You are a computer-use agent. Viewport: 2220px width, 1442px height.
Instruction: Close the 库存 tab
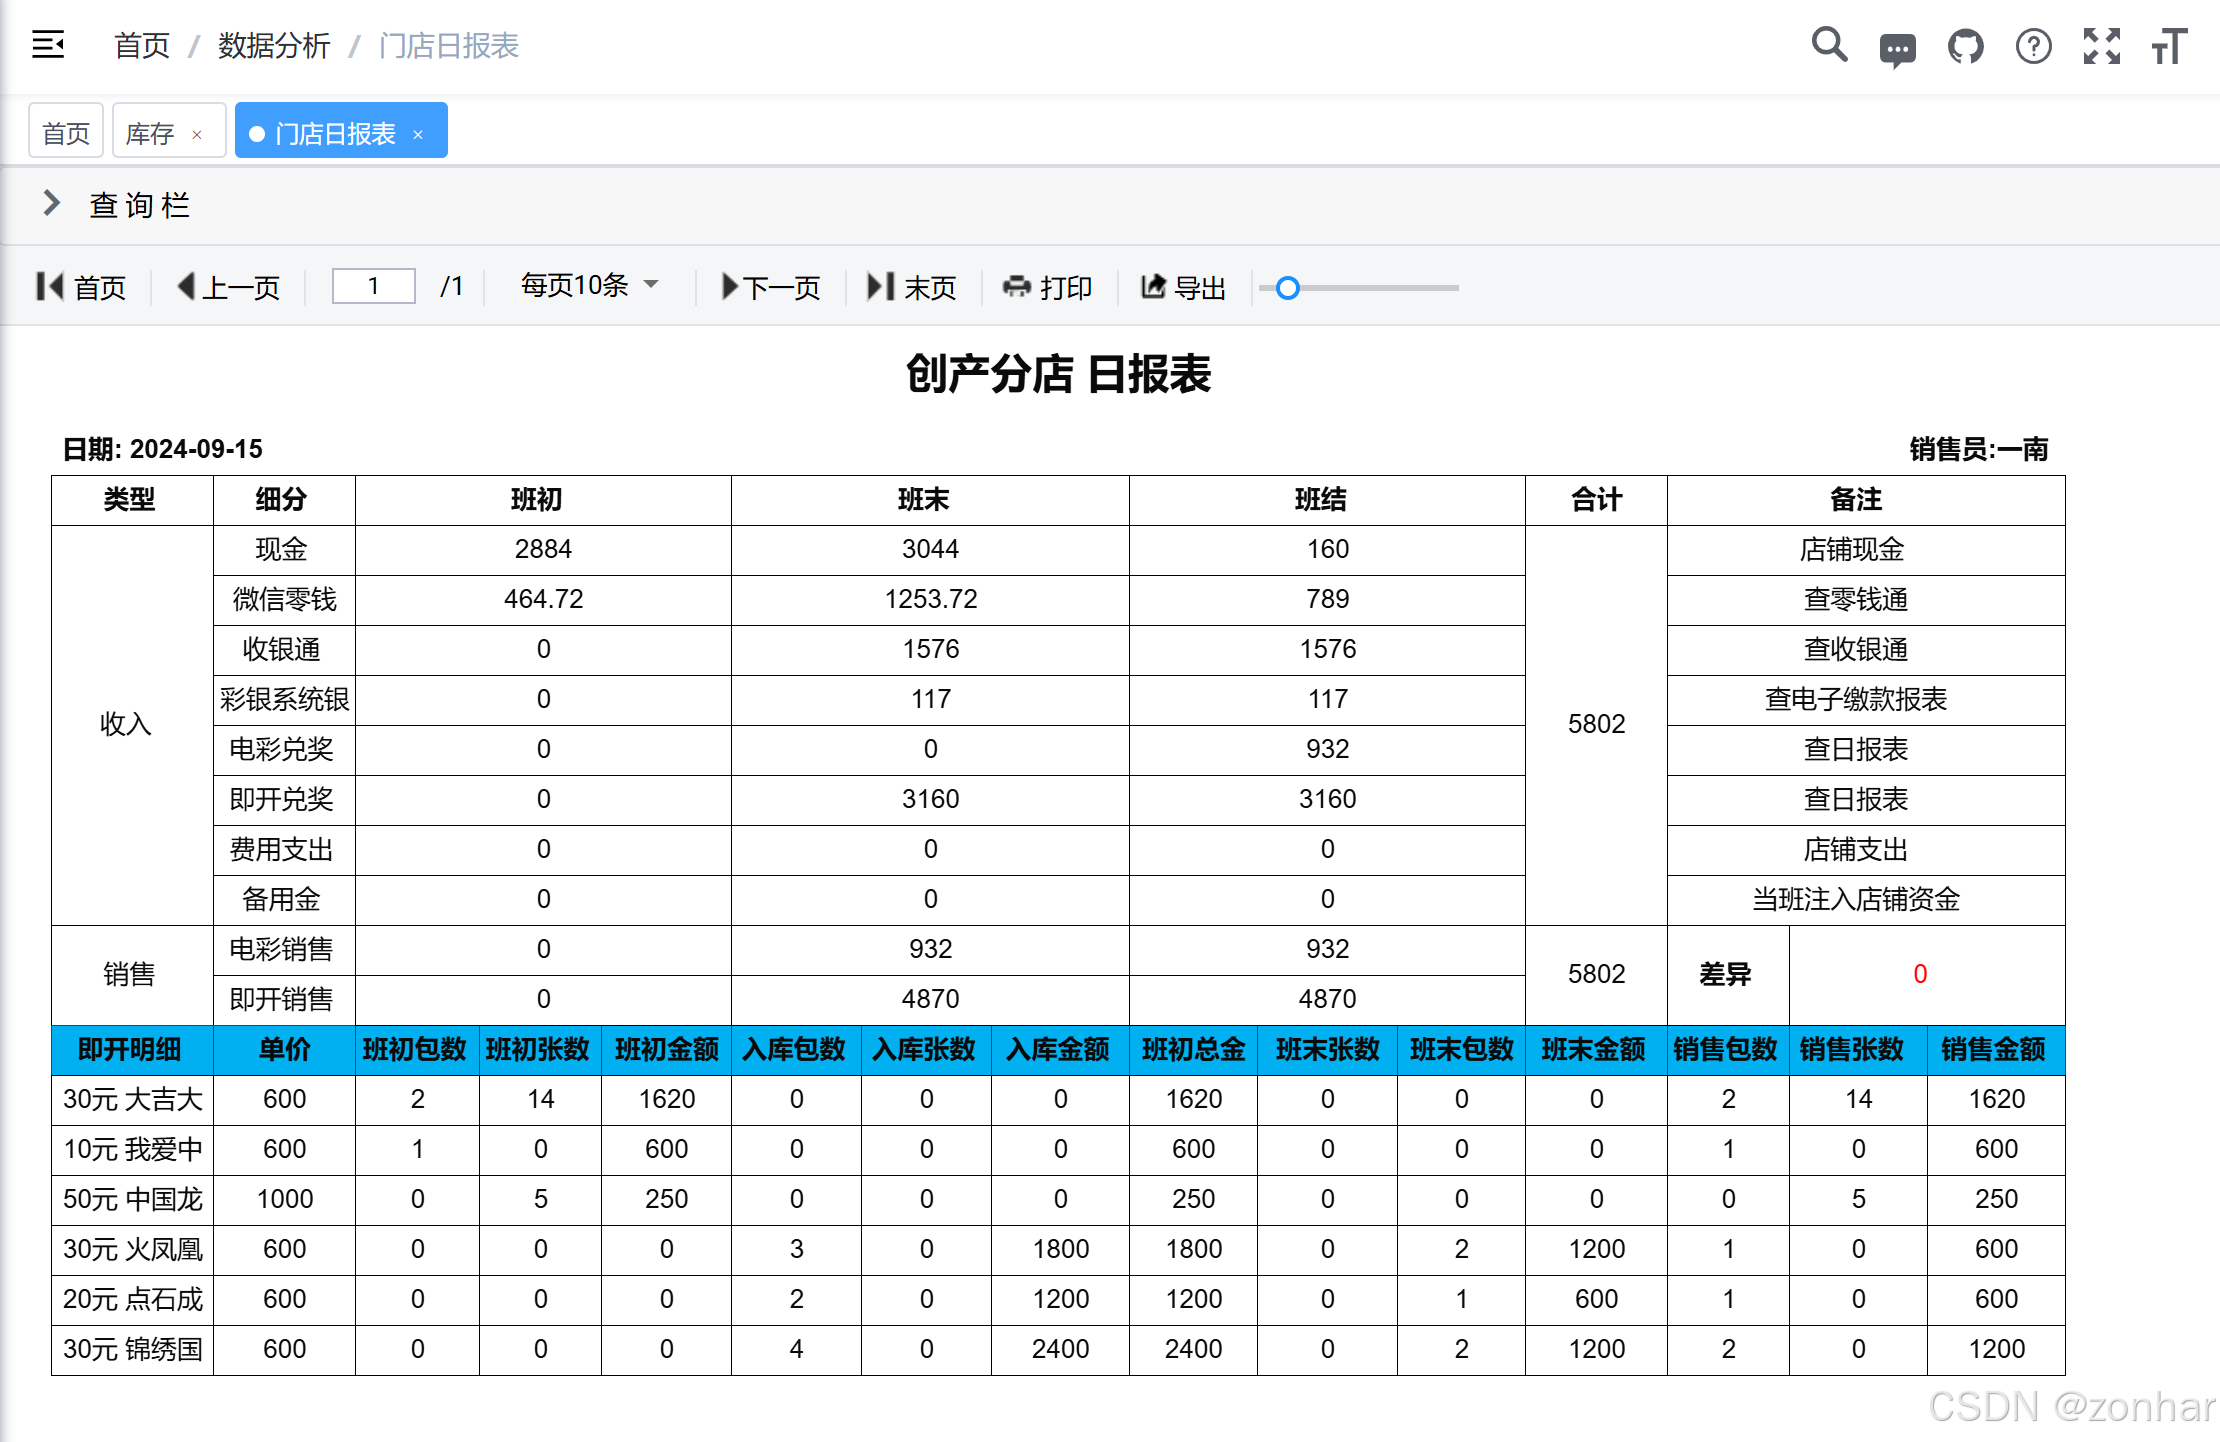197,135
